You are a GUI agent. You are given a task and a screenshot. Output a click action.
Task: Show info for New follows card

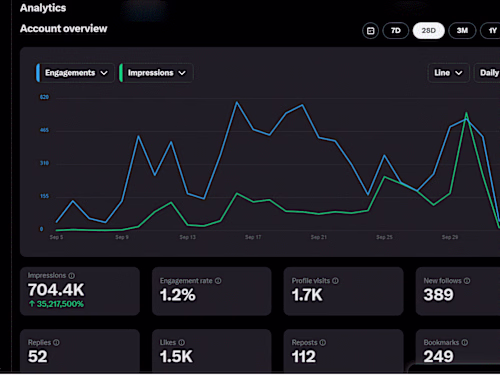(467, 281)
